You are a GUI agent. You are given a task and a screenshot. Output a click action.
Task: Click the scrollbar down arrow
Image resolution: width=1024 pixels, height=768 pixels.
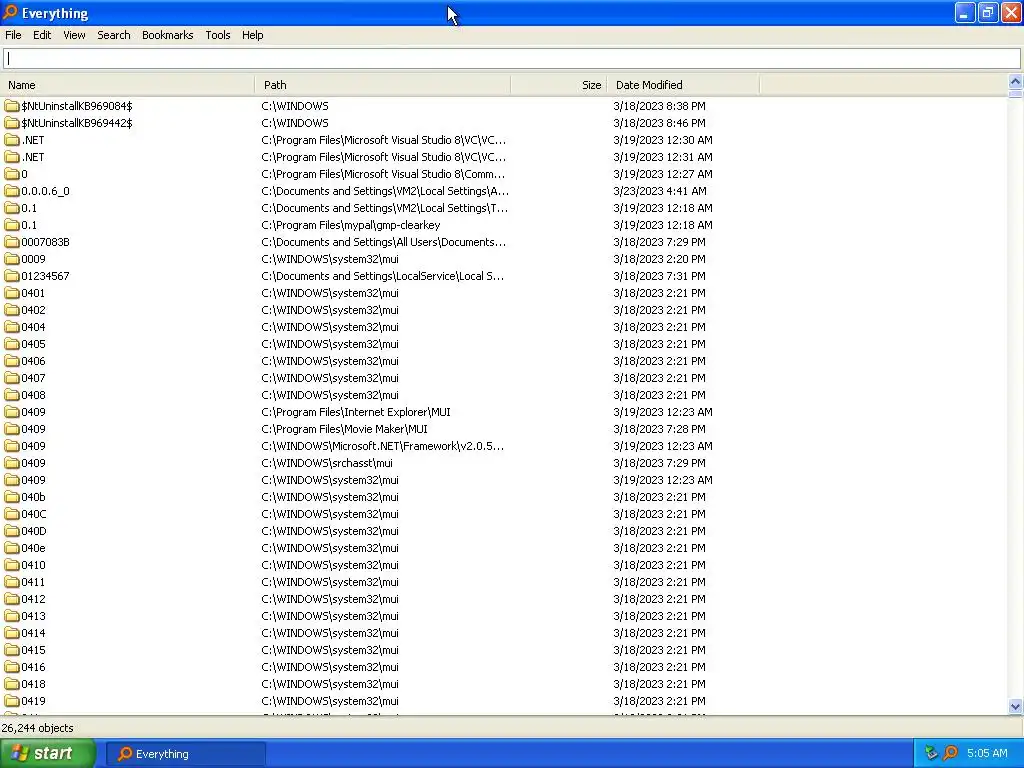click(x=1015, y=707)
